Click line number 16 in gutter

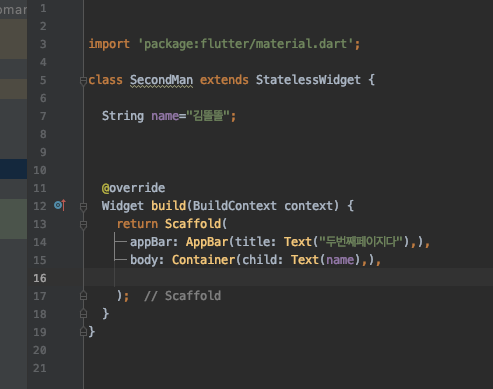click(x=40, y=278)
